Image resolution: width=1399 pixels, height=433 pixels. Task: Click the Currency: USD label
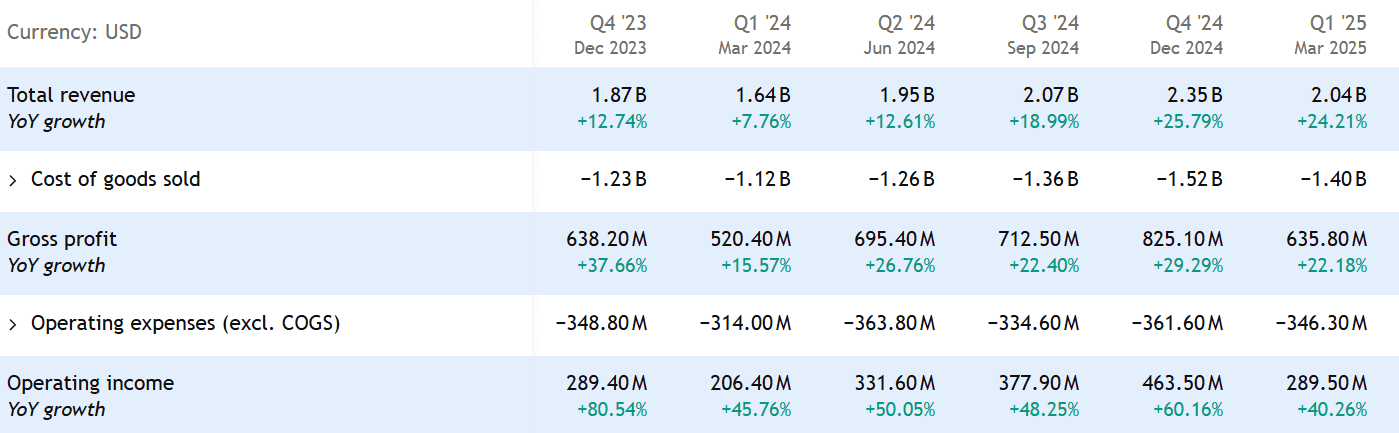point(74,32)
